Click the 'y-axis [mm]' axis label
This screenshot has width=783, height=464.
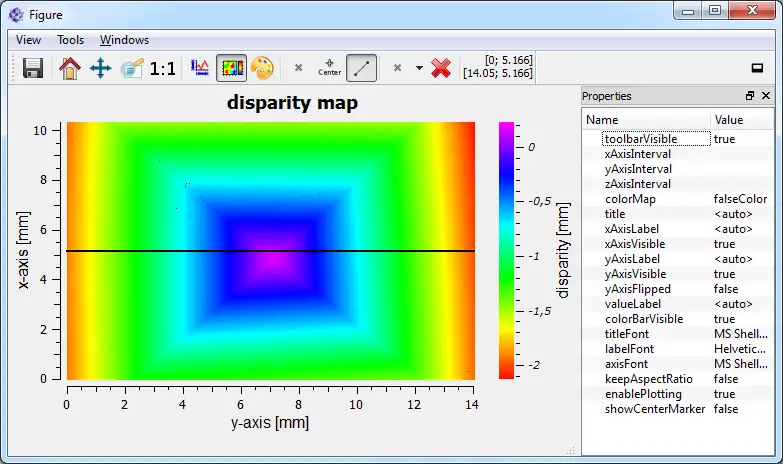(270, 423)
